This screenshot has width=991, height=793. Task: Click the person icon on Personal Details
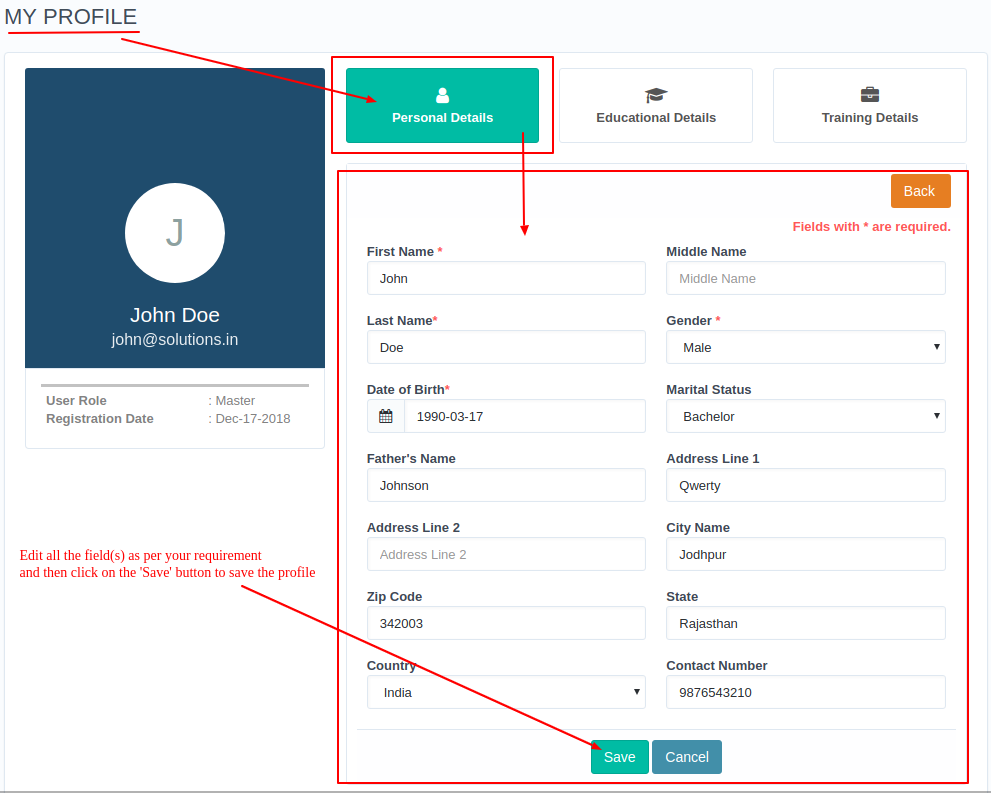click(x=442, y=95)
